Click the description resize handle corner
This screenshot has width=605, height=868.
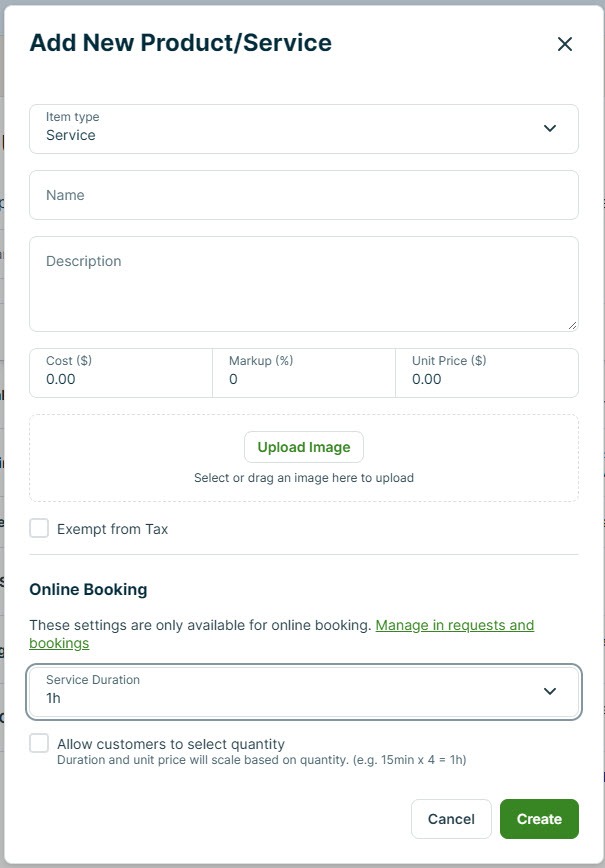coord(572,326)
